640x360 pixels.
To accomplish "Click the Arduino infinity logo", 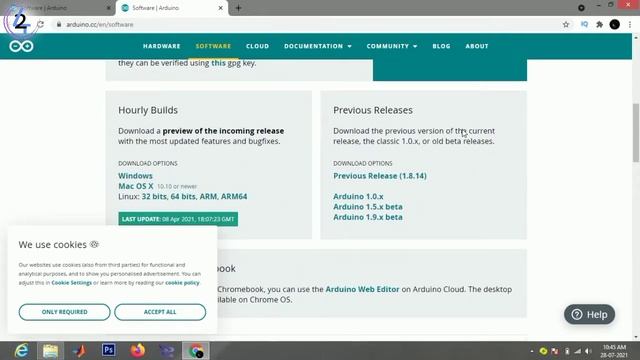I will coord(21,46).
